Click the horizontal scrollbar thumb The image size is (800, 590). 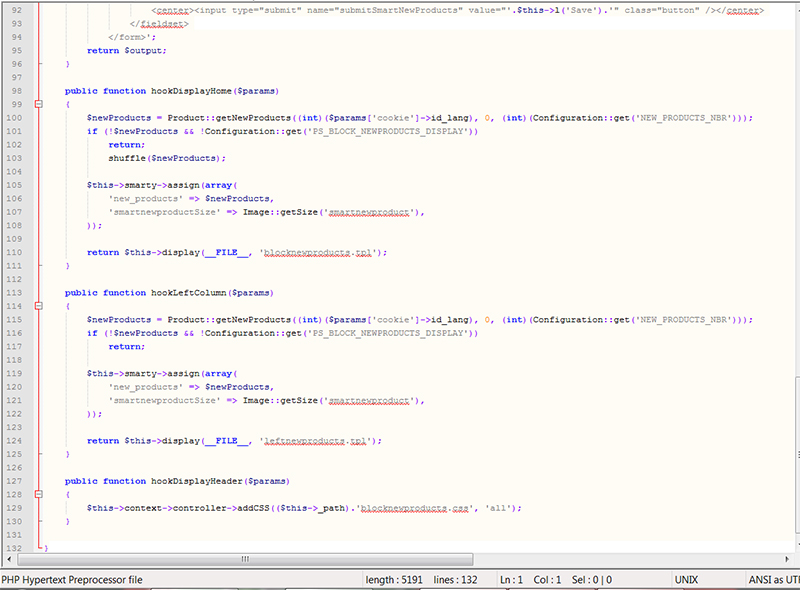[245, 559]
